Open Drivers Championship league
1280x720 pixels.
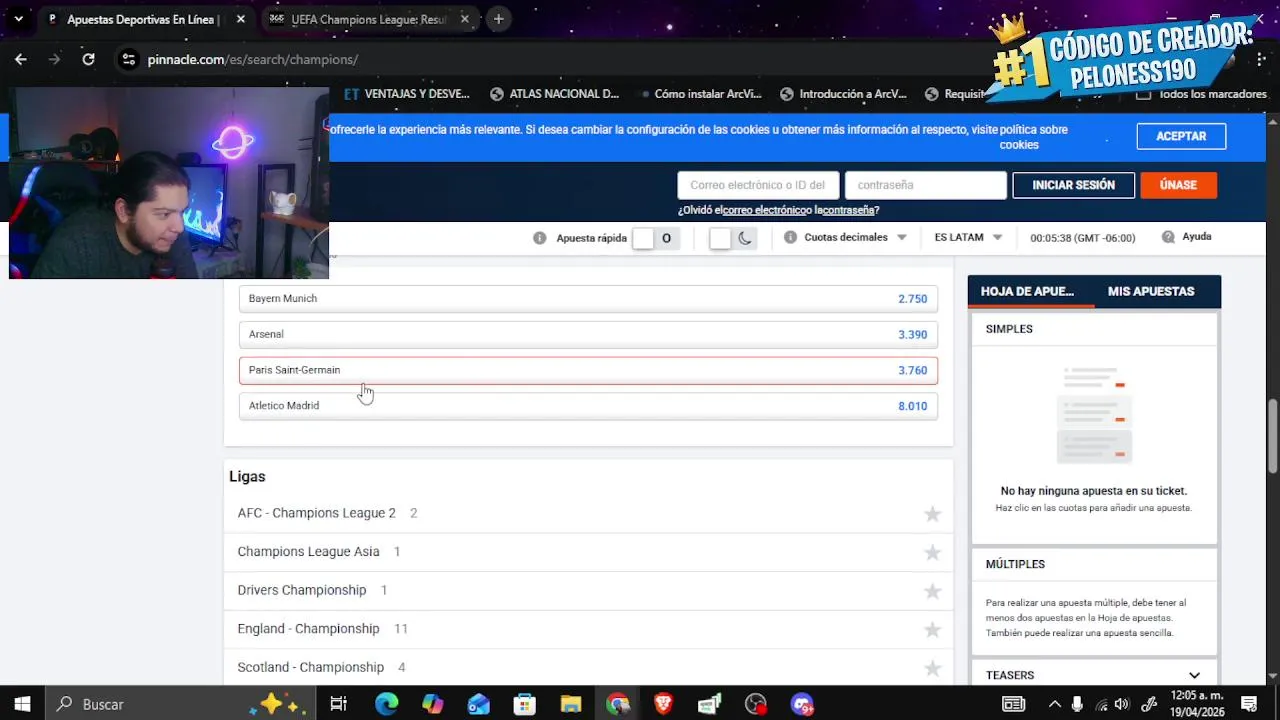301,590
